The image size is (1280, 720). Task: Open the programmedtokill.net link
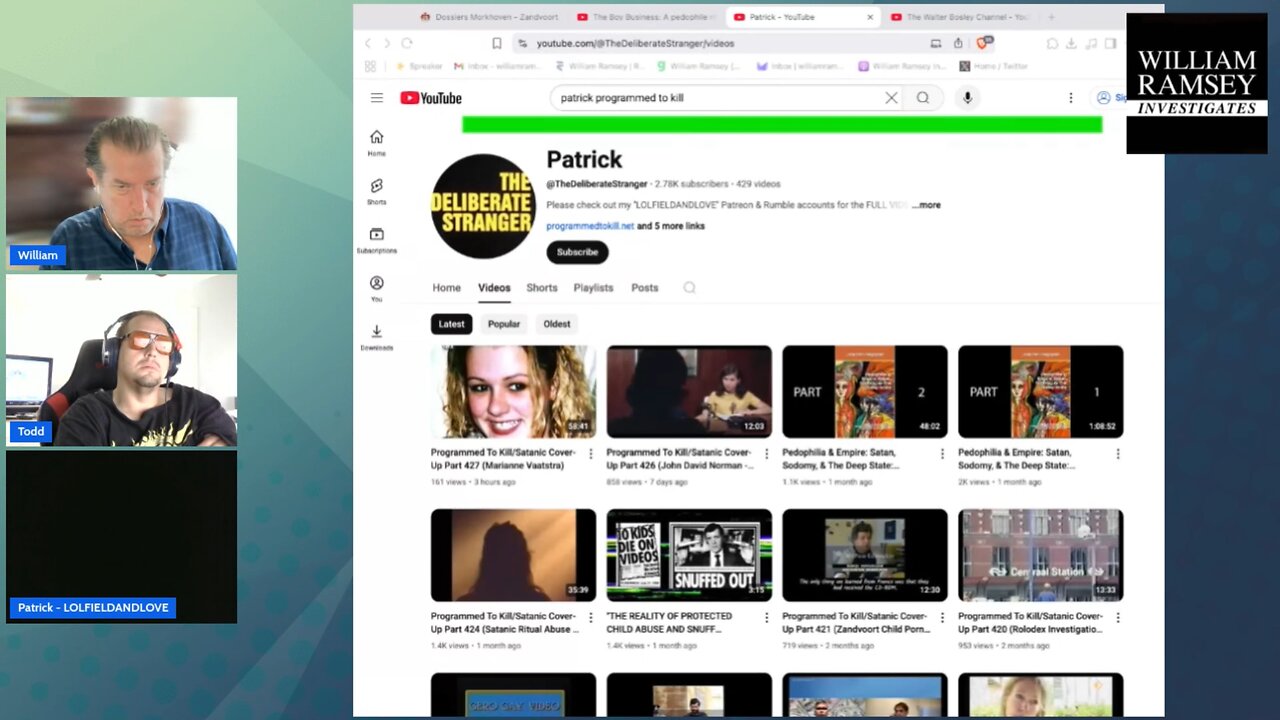tap(590, 226)
